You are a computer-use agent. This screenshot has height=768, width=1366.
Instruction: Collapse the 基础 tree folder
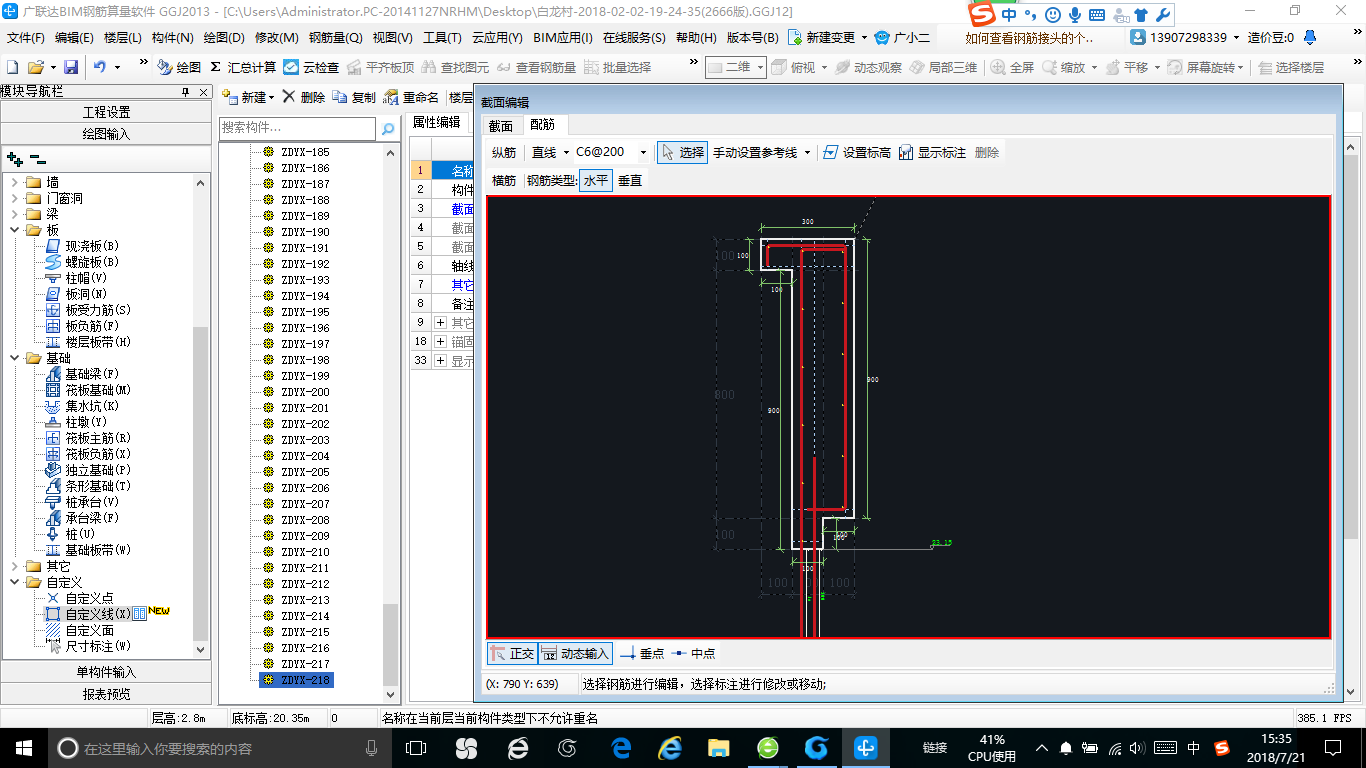(x=14, y=358)
